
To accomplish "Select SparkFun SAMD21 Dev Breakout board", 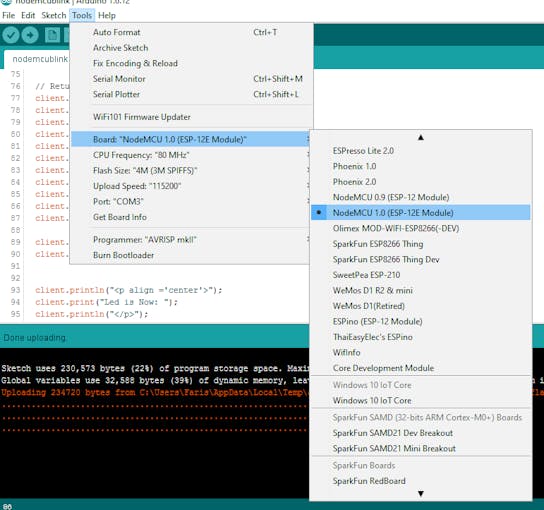I will click(420, 433).
